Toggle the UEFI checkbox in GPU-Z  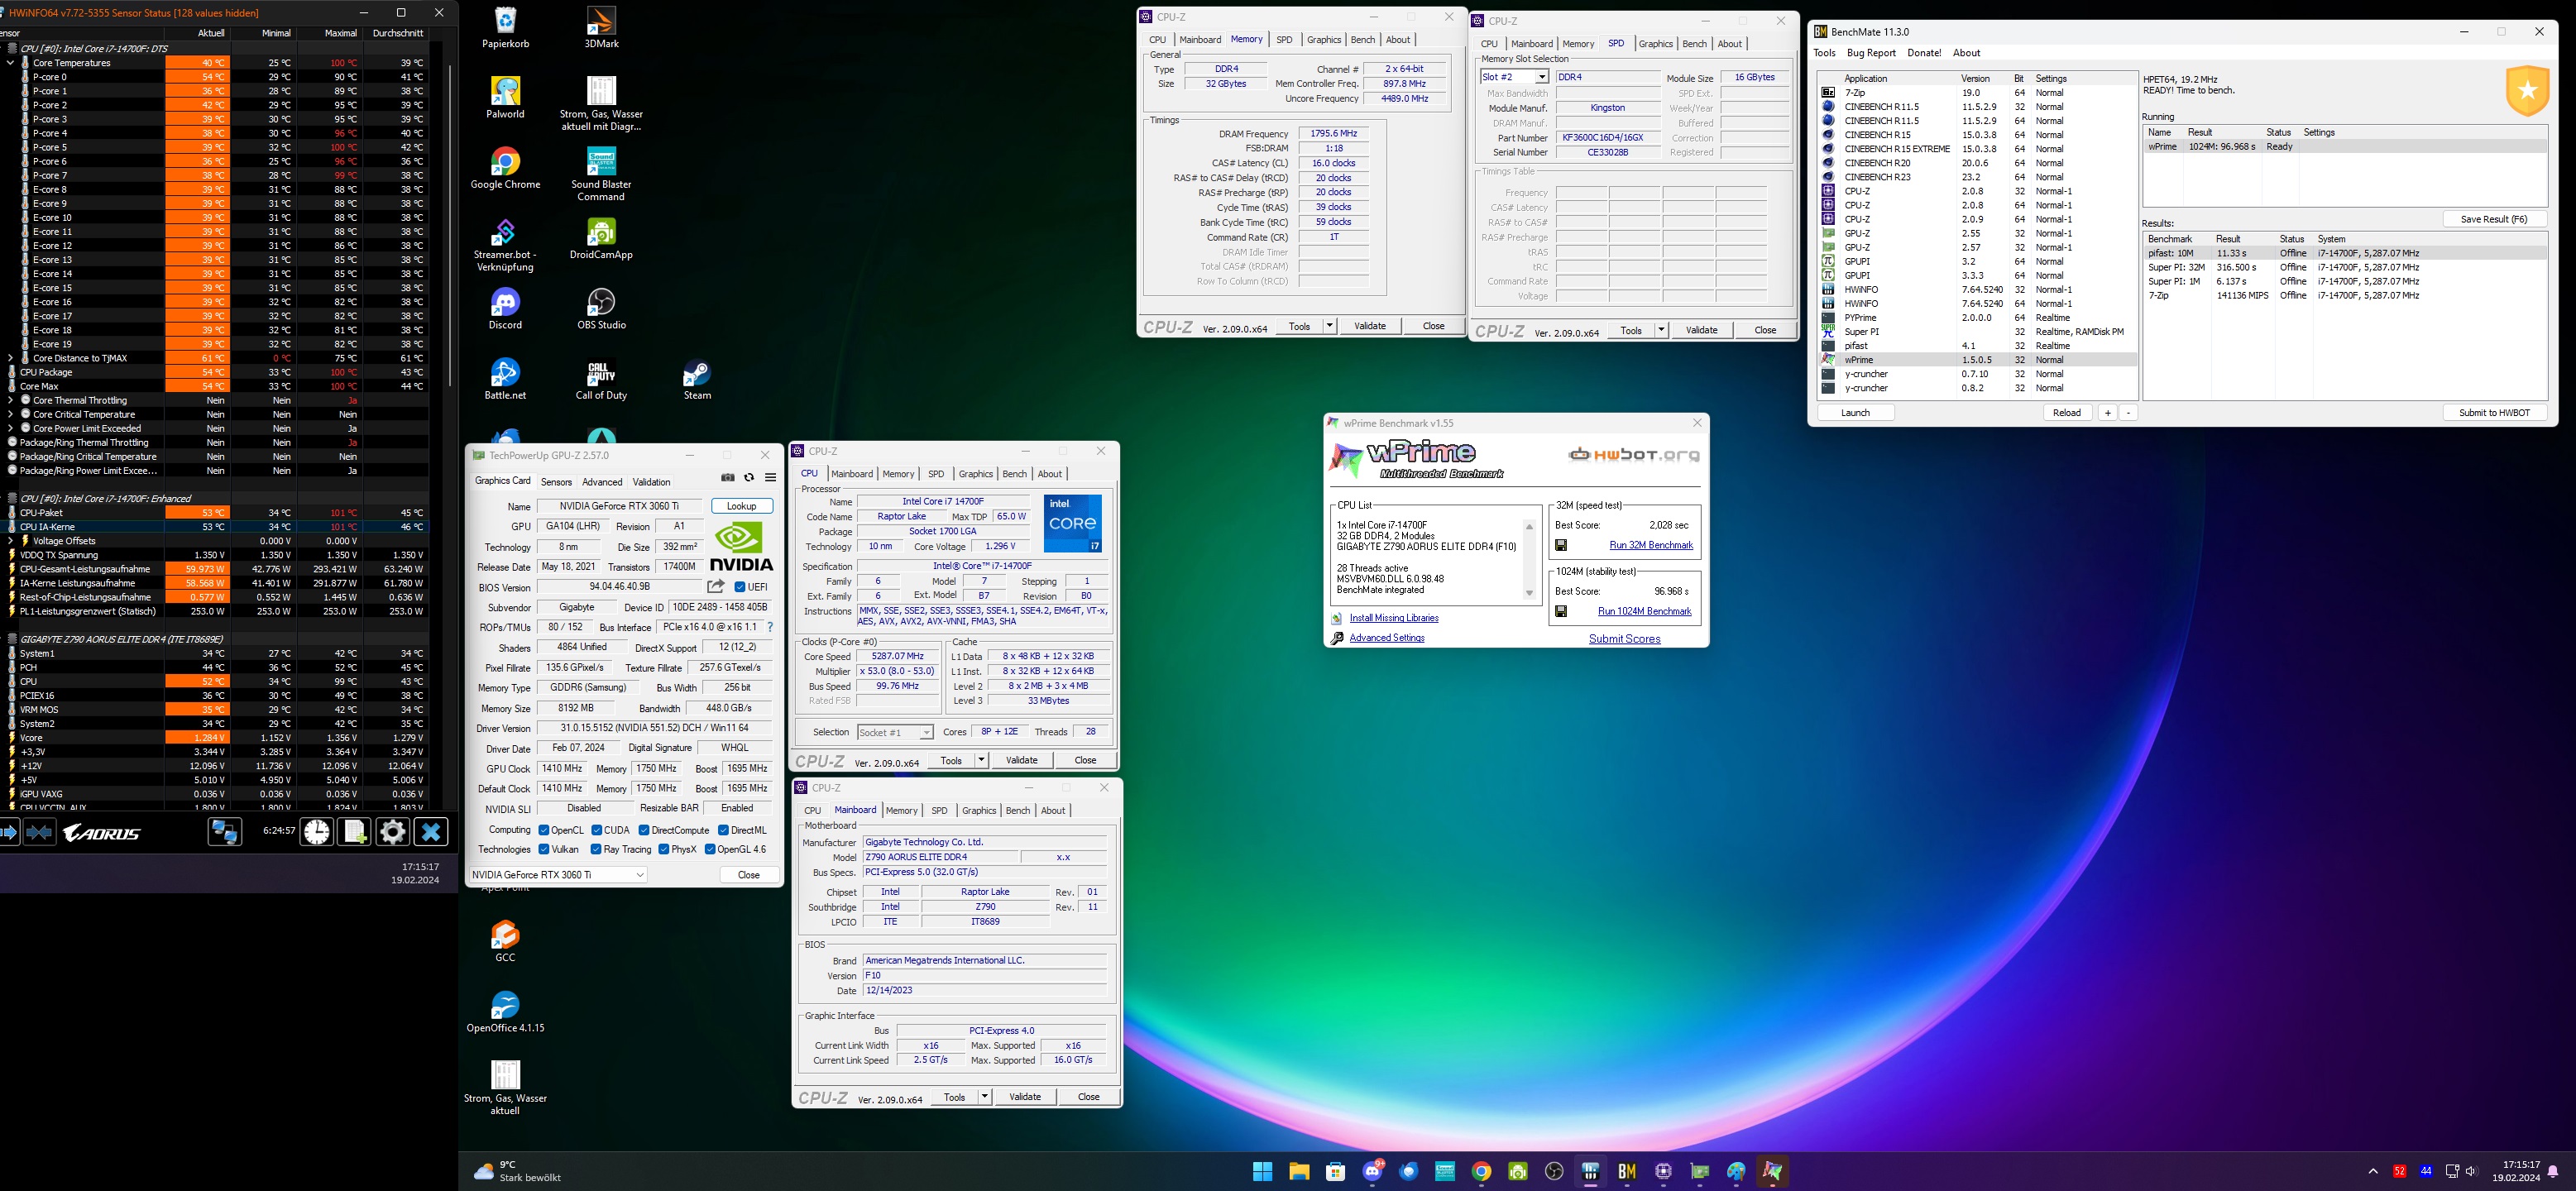[740, 587]
